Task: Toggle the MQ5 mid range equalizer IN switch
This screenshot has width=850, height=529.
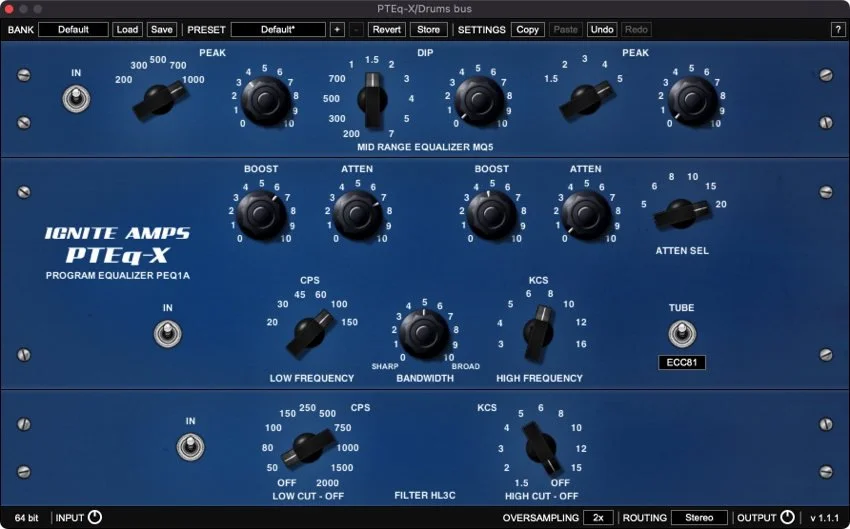Action: (76, 100)
